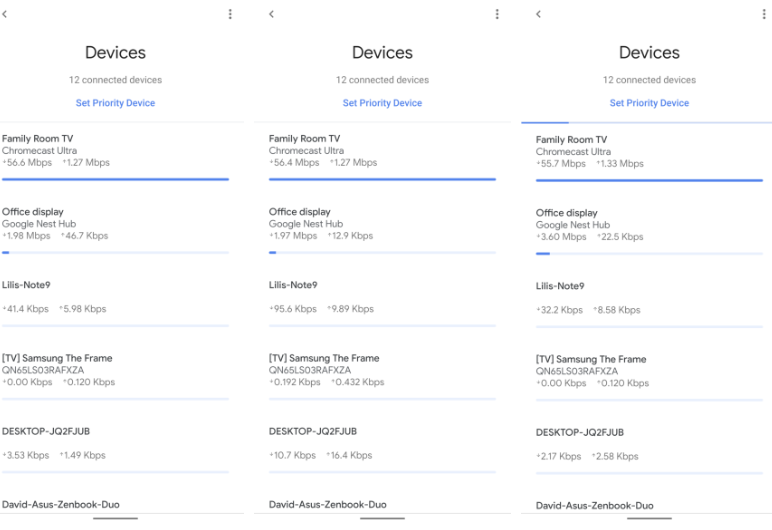Open three-dot overflow menu in left screen
The height and width of the screenshot is (530, 772).
(230, 14)
